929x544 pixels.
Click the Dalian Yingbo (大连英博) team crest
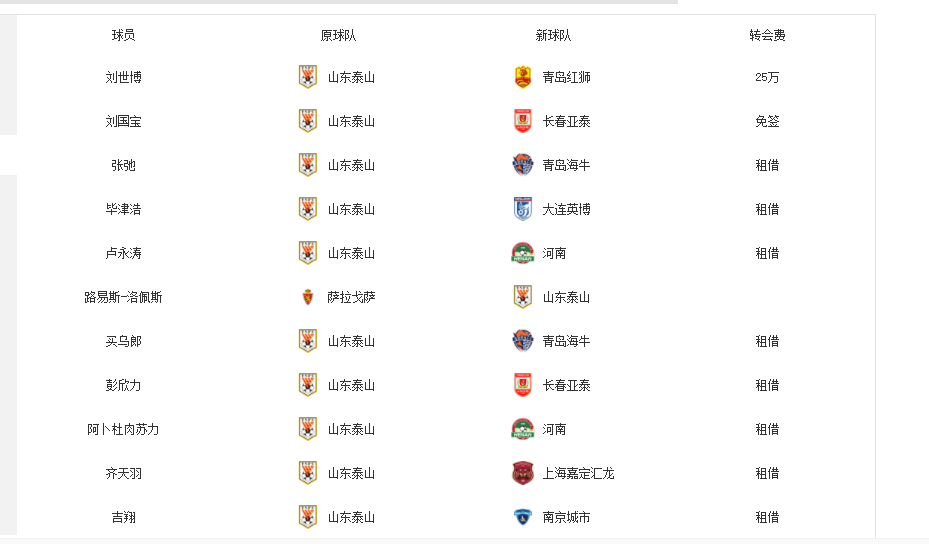tap(522, 209)
